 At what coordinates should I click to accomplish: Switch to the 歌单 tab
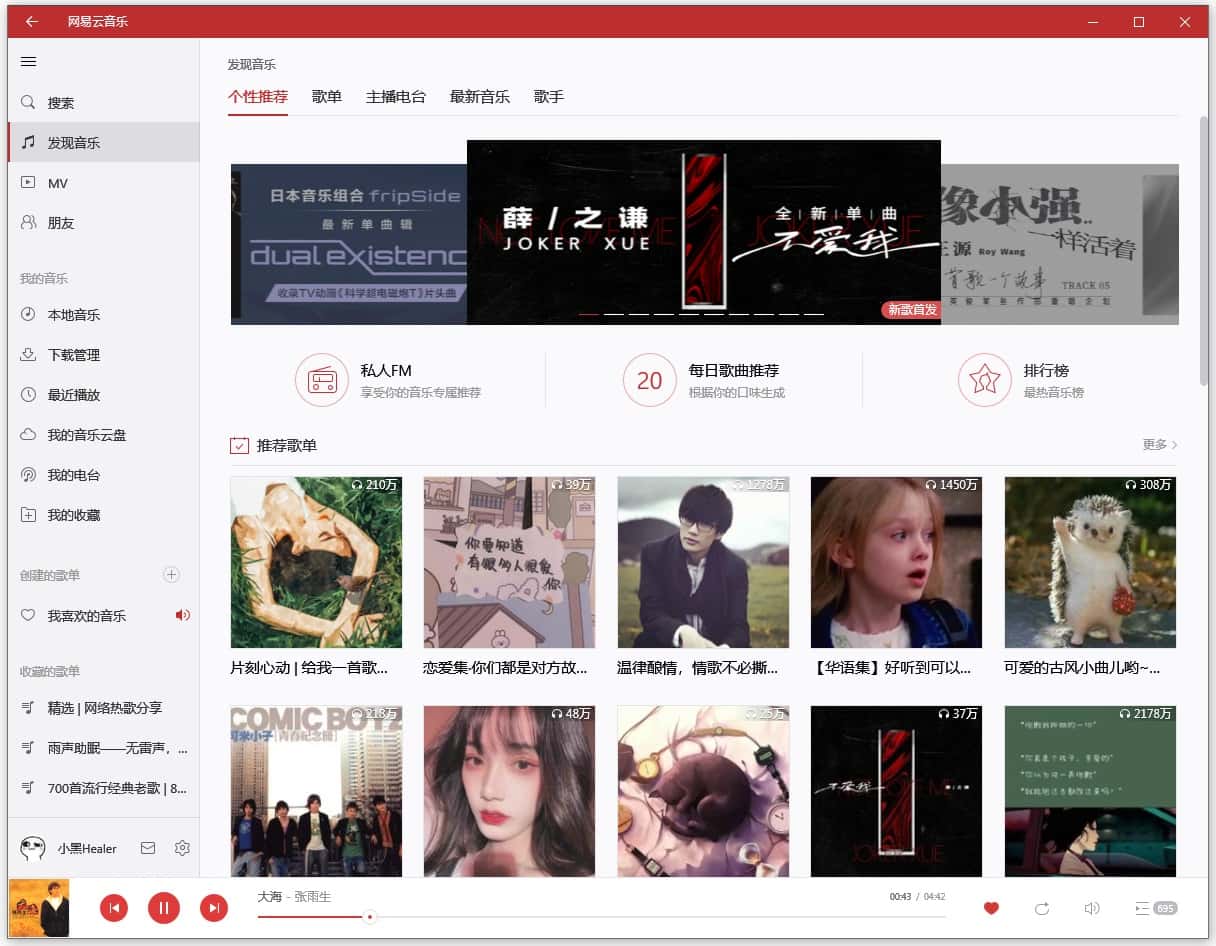(327, 97)
